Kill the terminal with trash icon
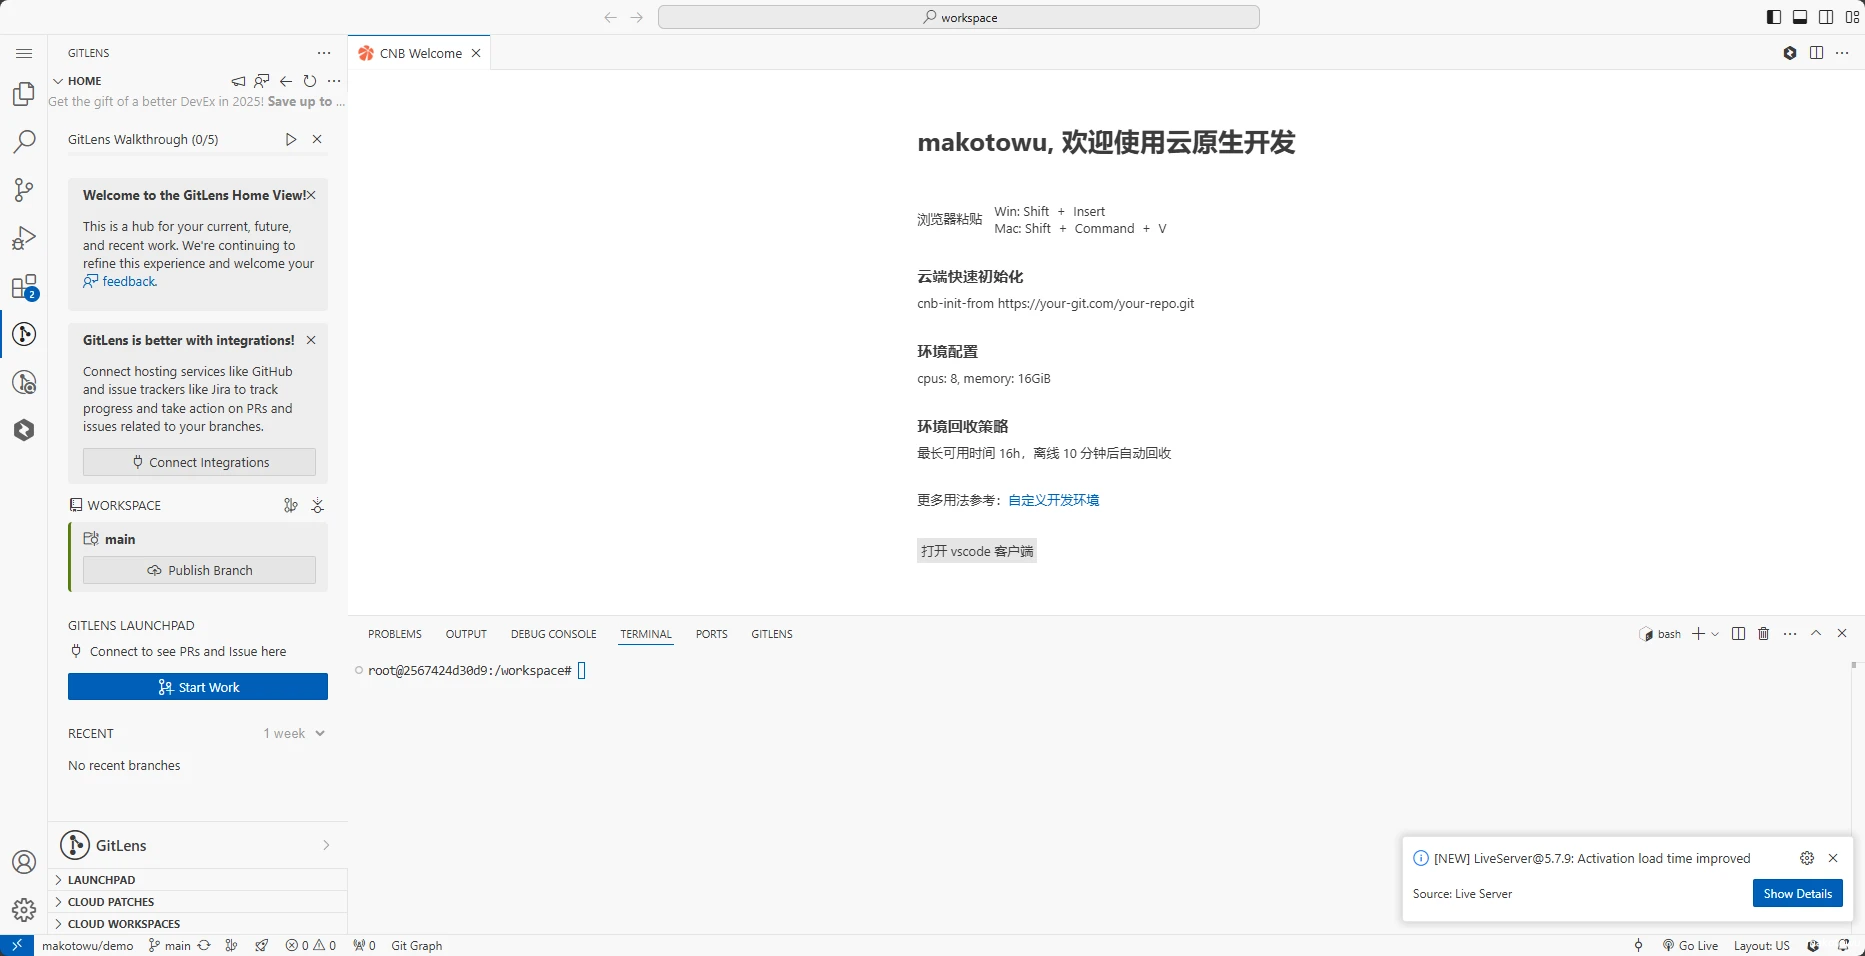Image resolution: width=1865 pixels, height=956 pixels. (1764, 634)
